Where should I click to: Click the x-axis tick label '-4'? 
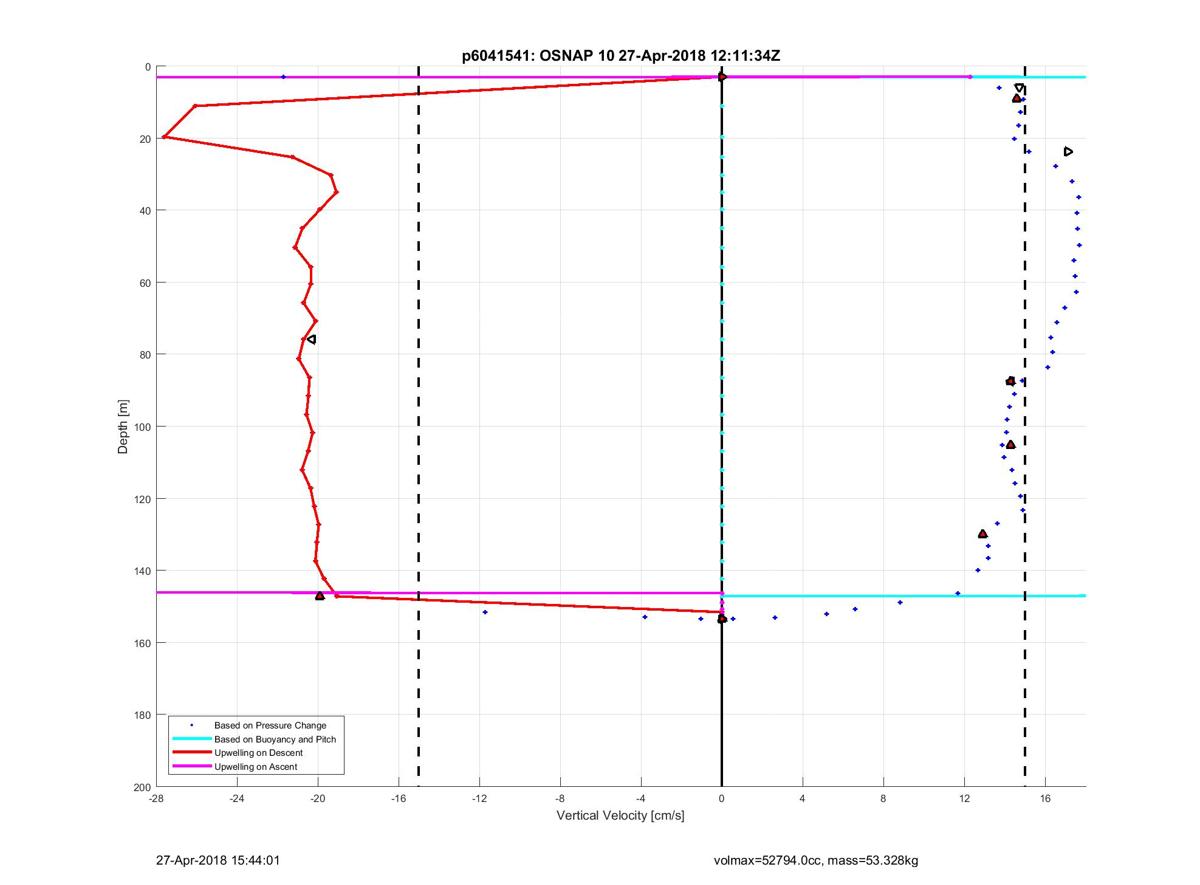tap(641, 799)
